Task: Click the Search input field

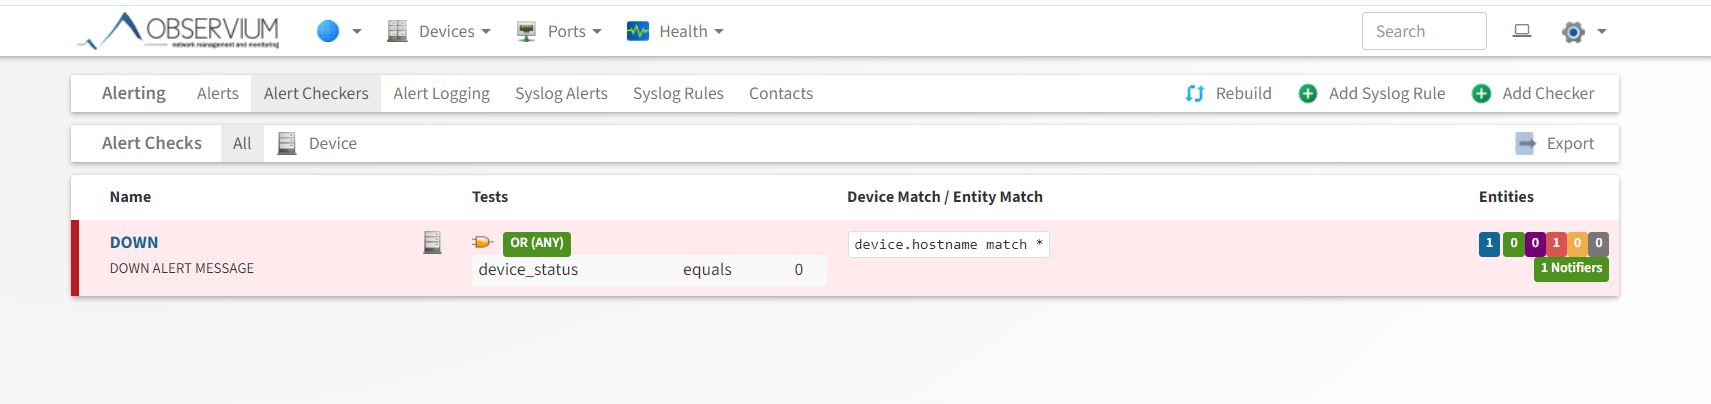Action: click(1423, 31)
